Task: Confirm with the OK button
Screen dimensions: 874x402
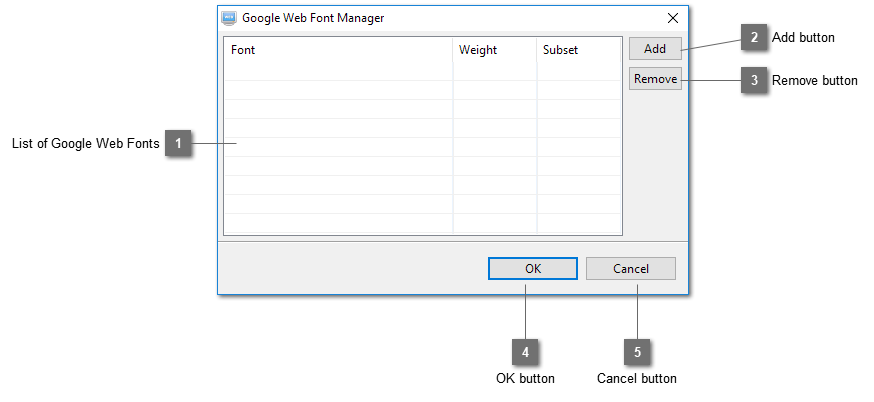Action: coord(533,268)
